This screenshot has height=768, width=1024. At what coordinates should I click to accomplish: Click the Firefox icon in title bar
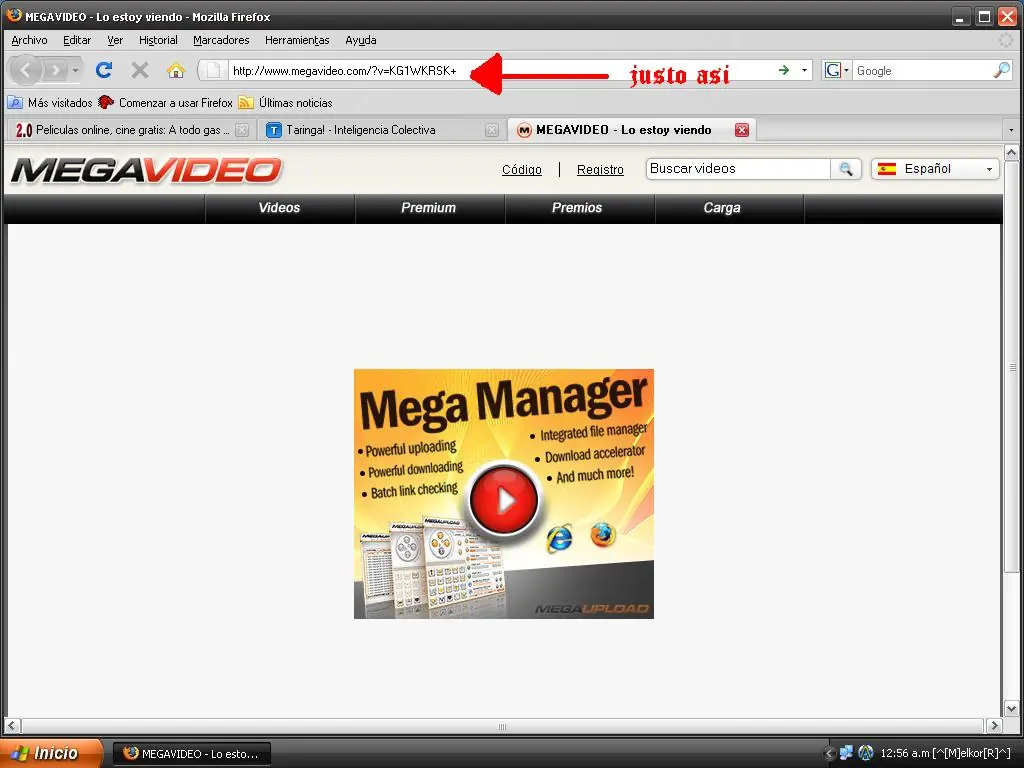(x=14, y=14)
